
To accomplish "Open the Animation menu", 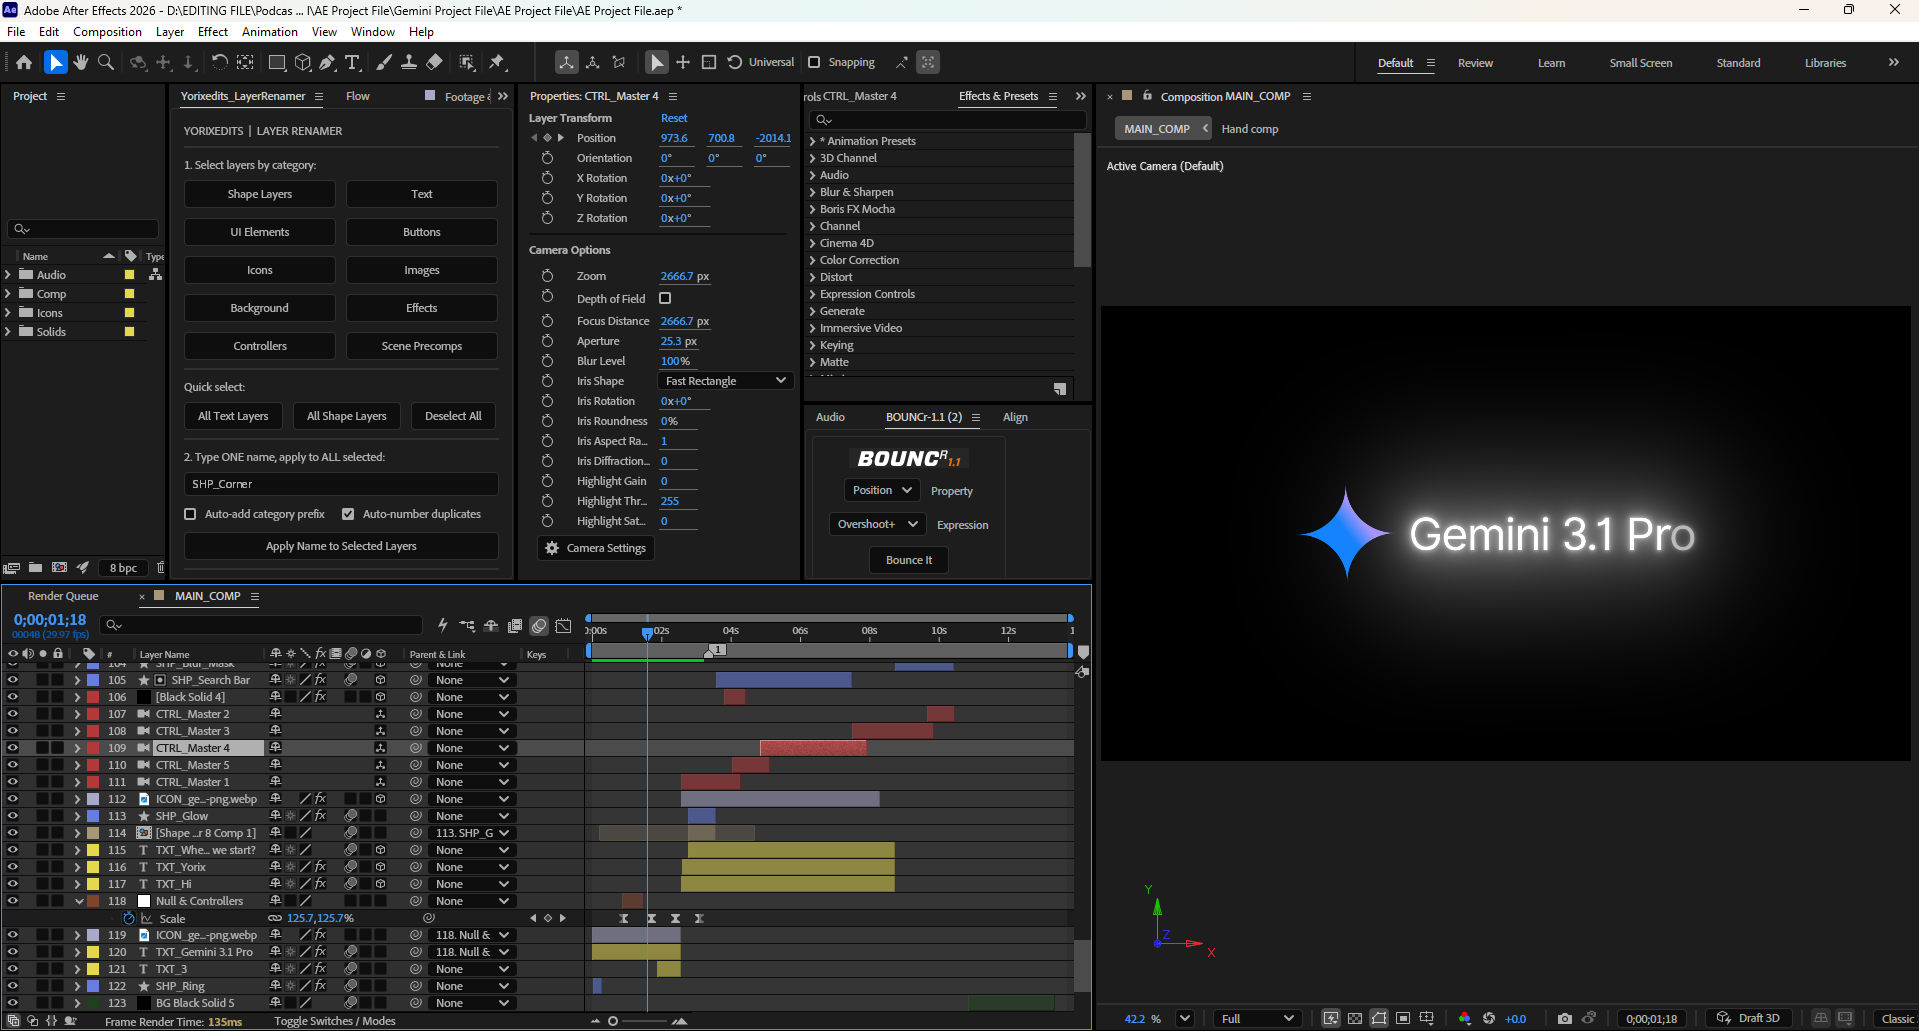I will tap(270, 32).
